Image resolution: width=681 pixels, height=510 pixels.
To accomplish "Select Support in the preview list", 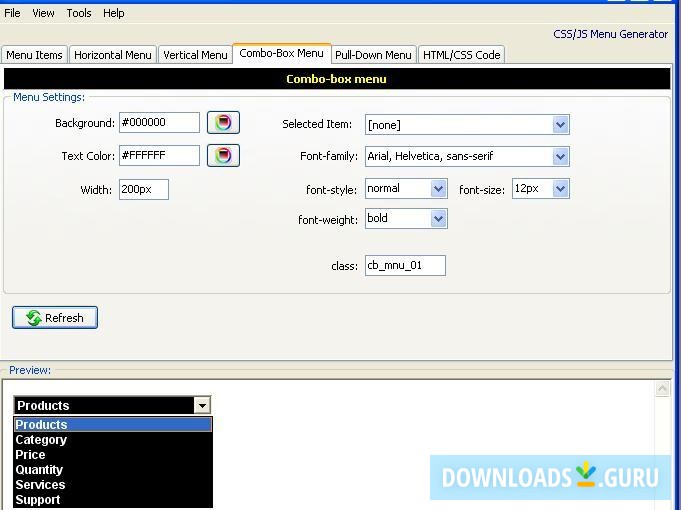I will coord(113,500).
